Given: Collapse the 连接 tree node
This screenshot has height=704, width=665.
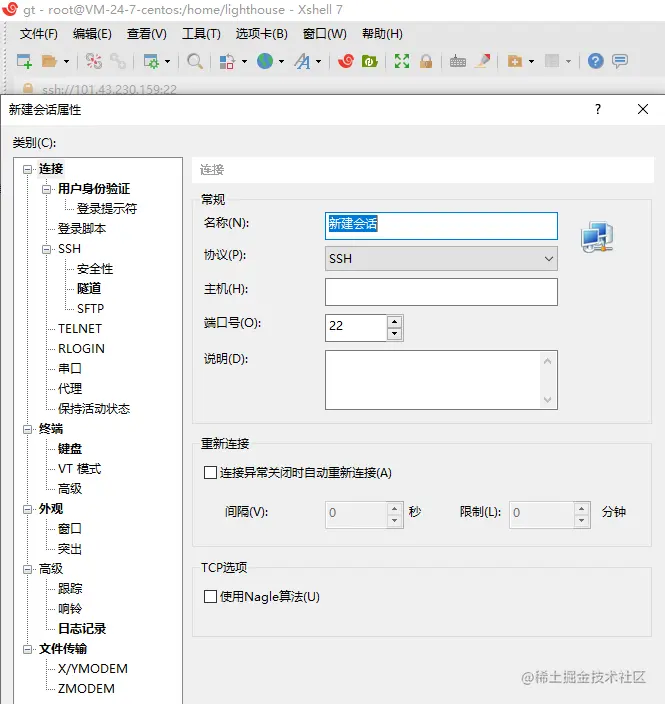Looking at the screenshot, I should click(27, 169).
